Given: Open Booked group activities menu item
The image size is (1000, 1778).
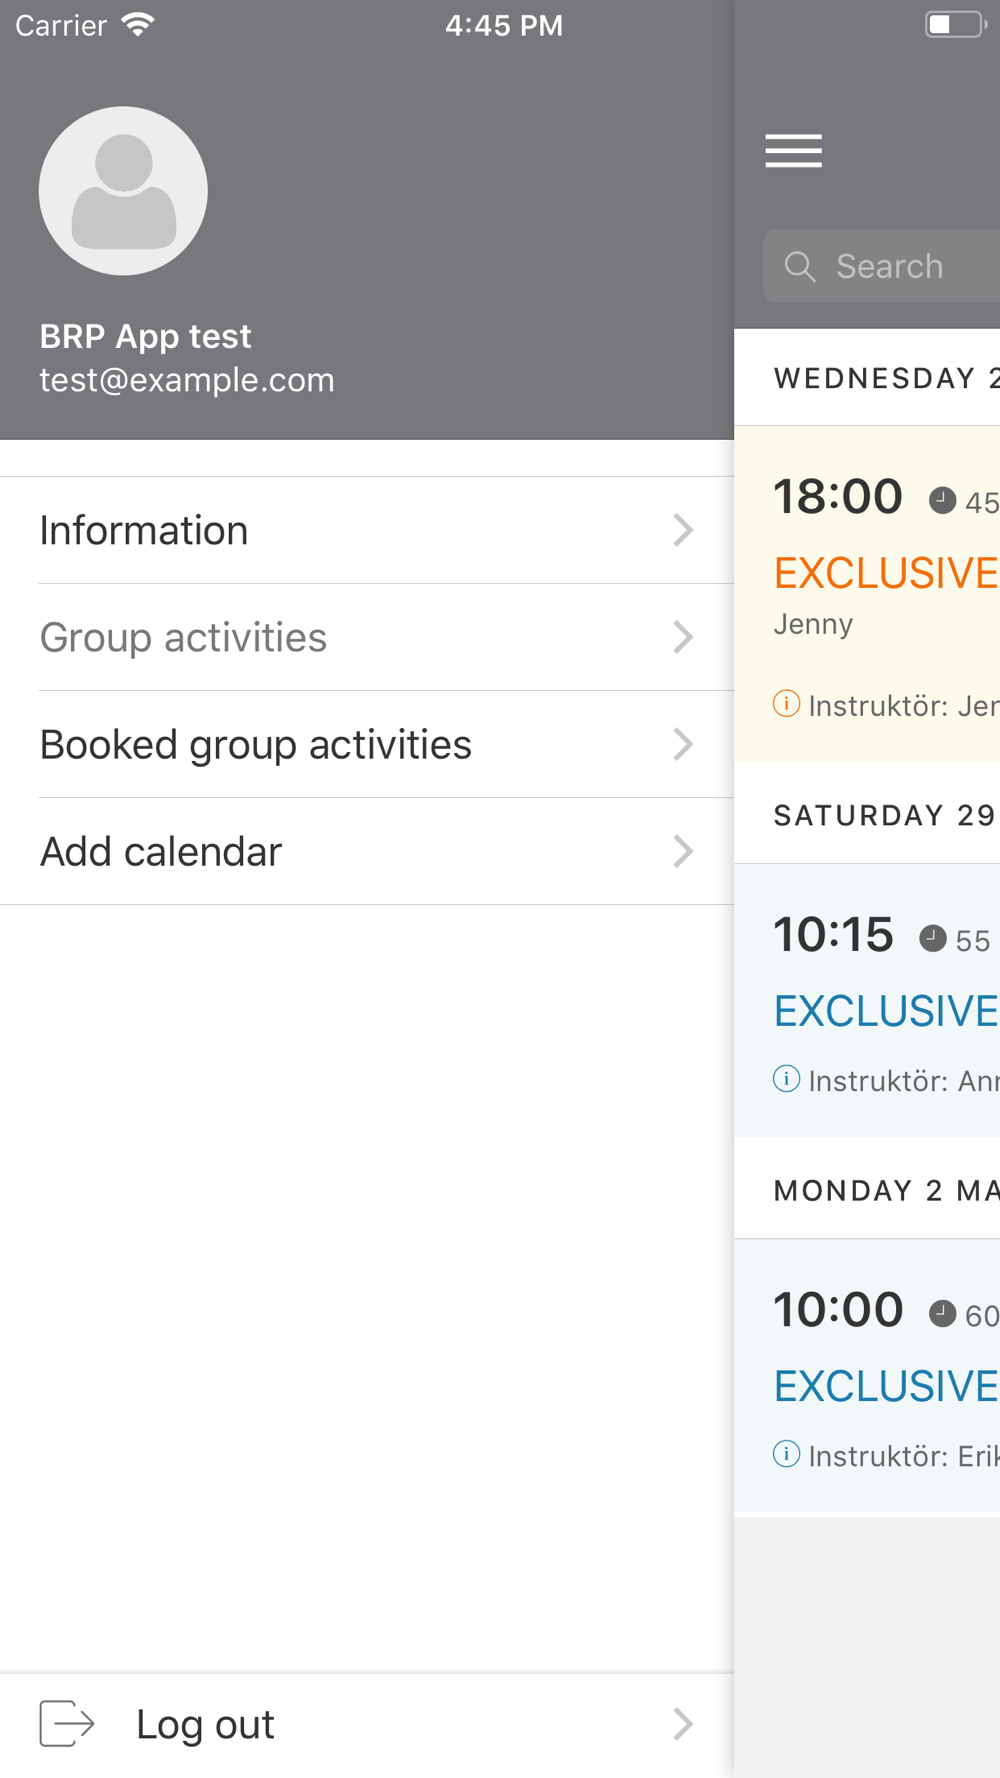Looking at the screenshot, I should 367,744.
